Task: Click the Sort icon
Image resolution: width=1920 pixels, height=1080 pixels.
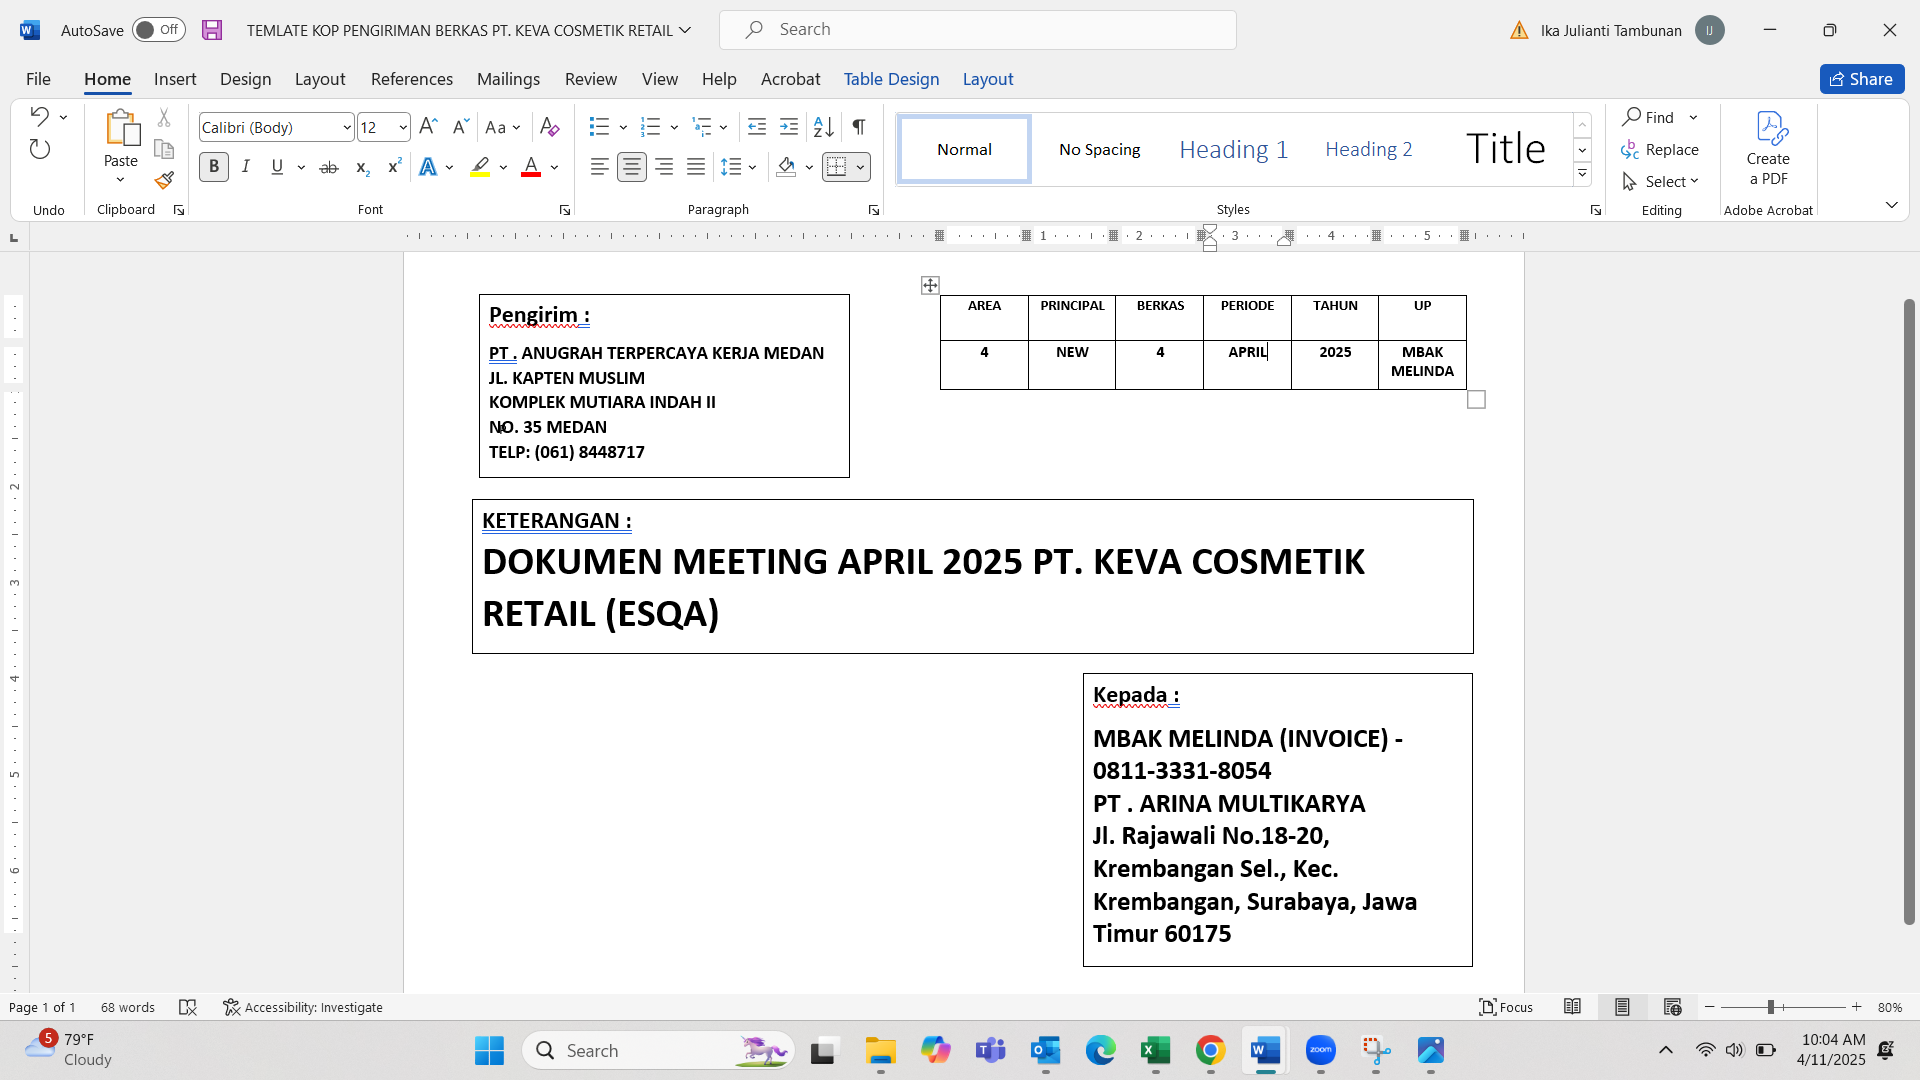Action: [x=823, y=127]
